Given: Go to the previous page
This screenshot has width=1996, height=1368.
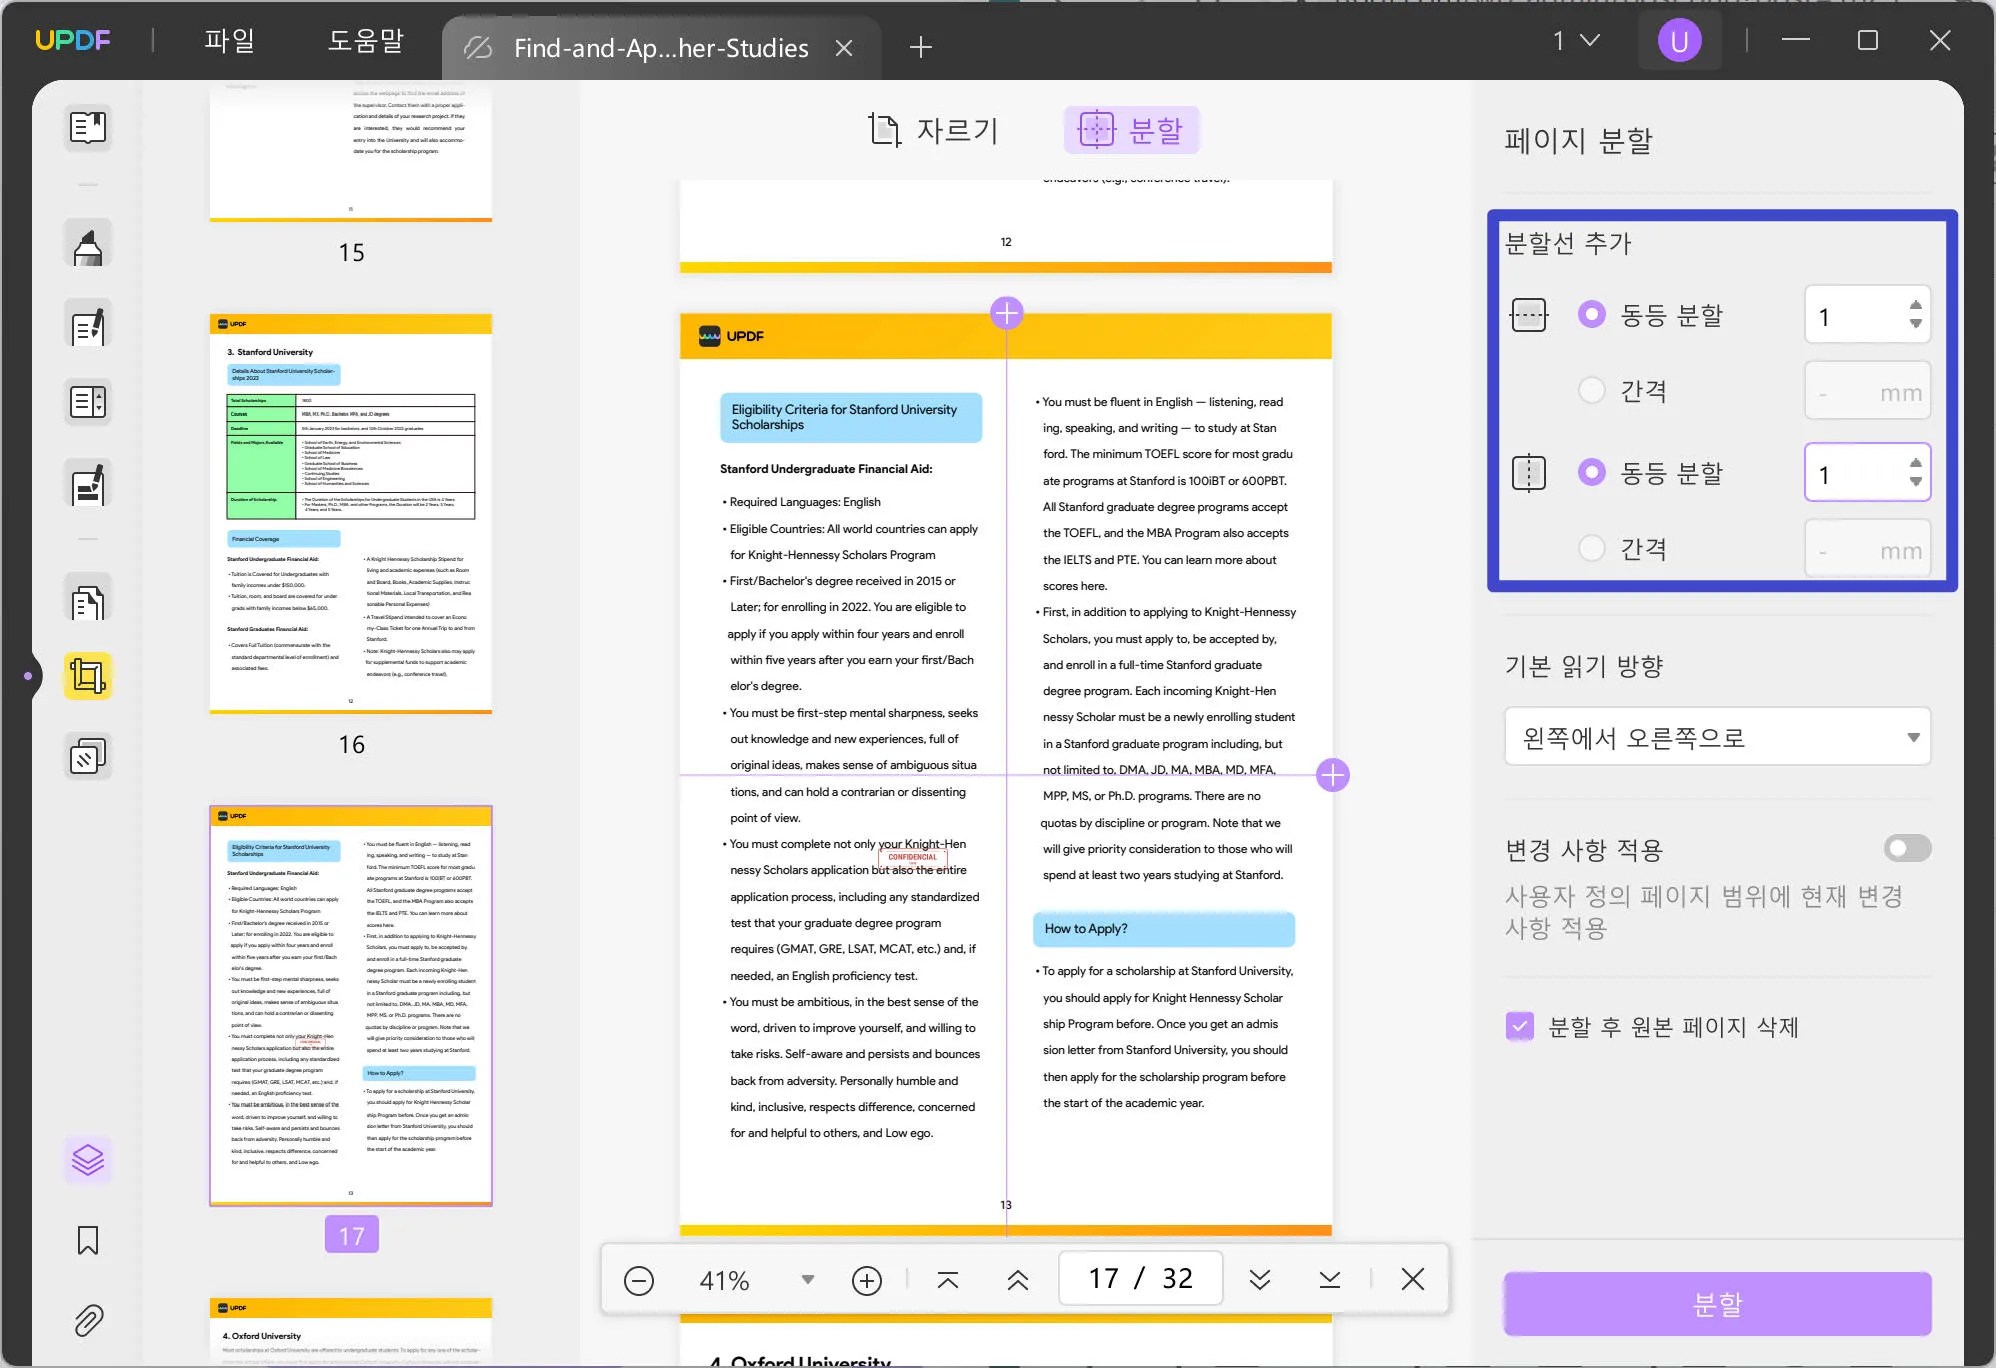Looking at the screenshot, I should (1018, 1280).
